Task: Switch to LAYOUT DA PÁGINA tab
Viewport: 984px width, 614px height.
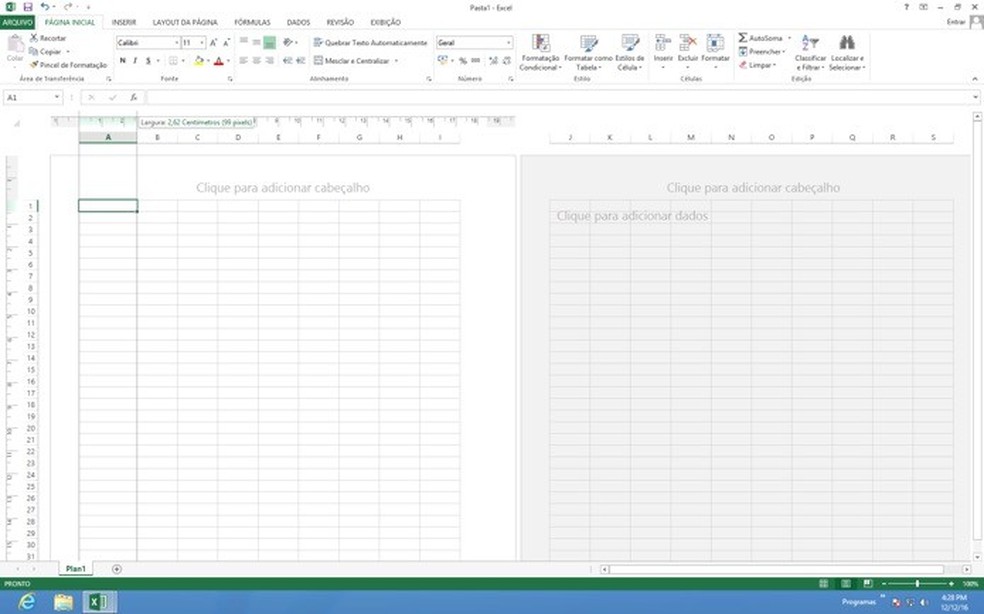Action: (185, 22)
